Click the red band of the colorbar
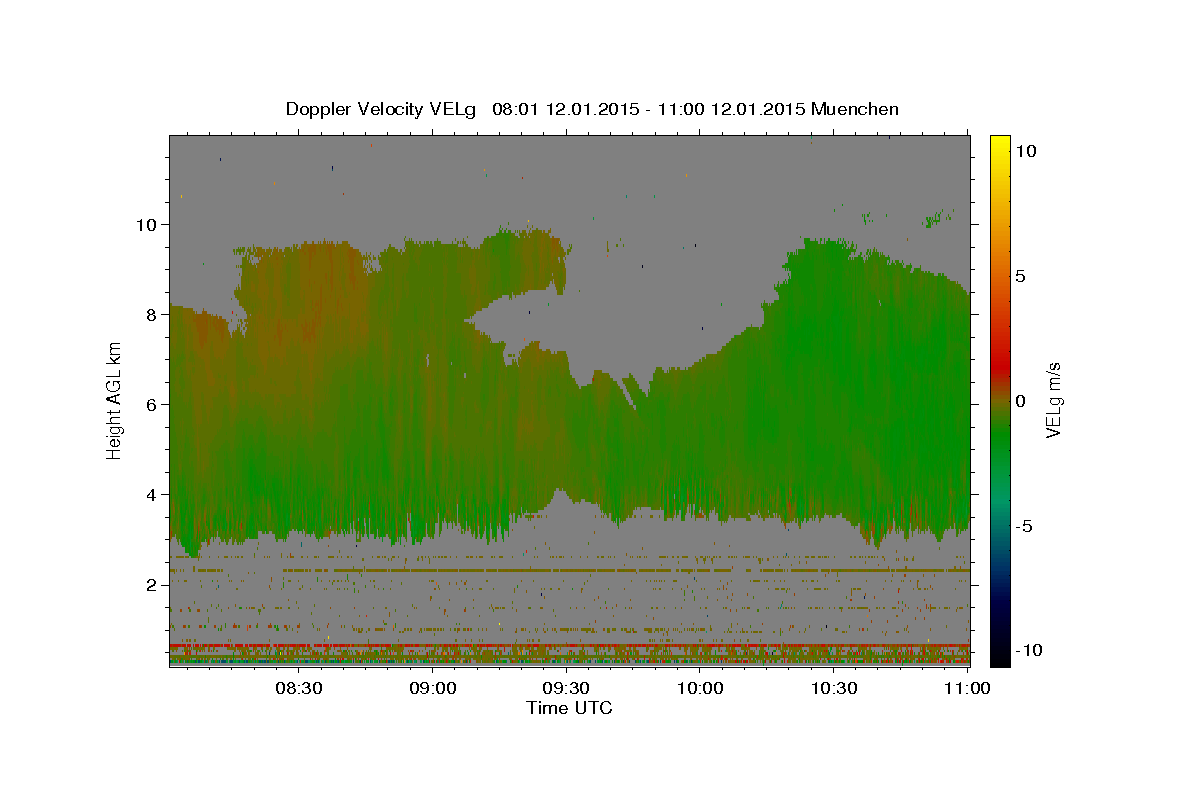The height and width of the screenshot is (800, 1200). pos(999,367)
